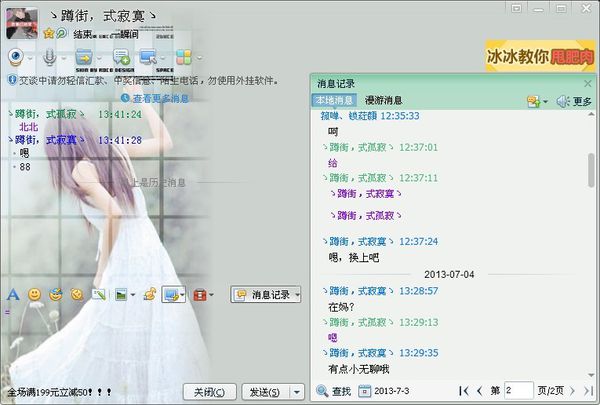The height and width of the screenshot is (405, 600).
Task: Open the magic emoticon icon
Action: (56, 294)
